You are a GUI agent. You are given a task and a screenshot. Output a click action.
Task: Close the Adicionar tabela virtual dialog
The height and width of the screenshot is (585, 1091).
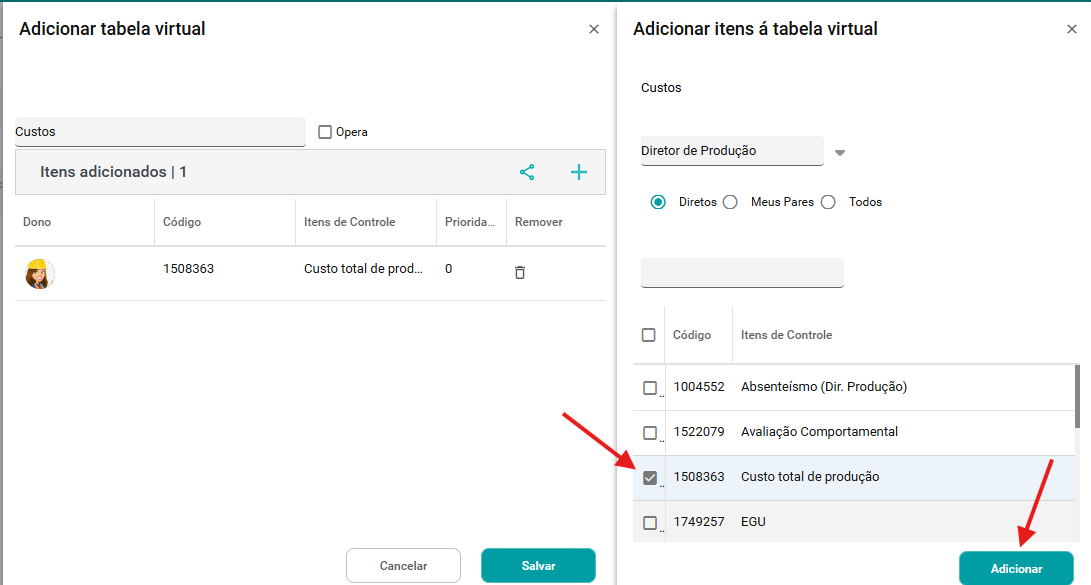click(x=594, y=29)
